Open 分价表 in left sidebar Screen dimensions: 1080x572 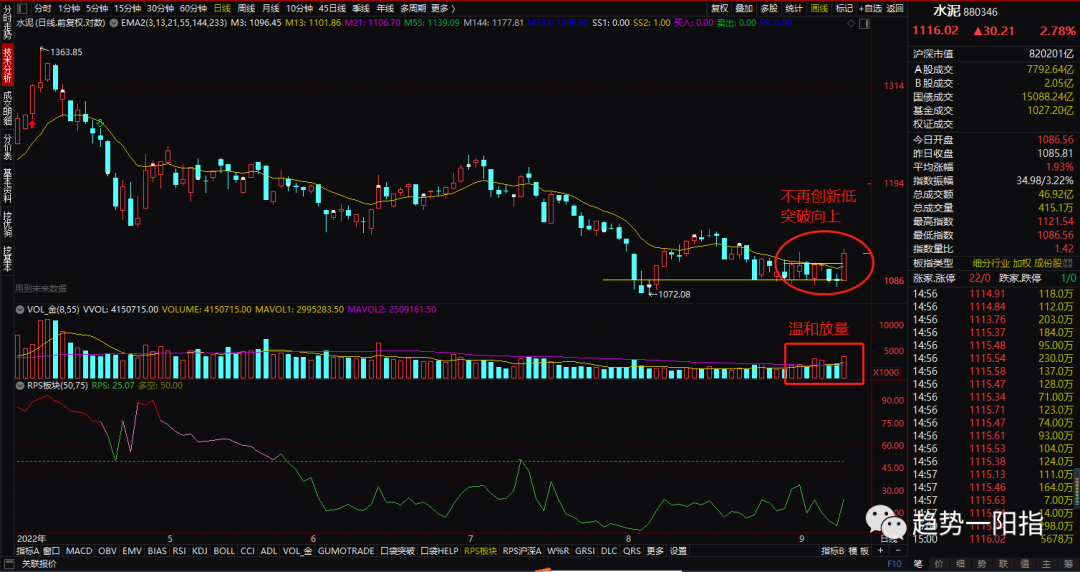click(x=7, y=147)
